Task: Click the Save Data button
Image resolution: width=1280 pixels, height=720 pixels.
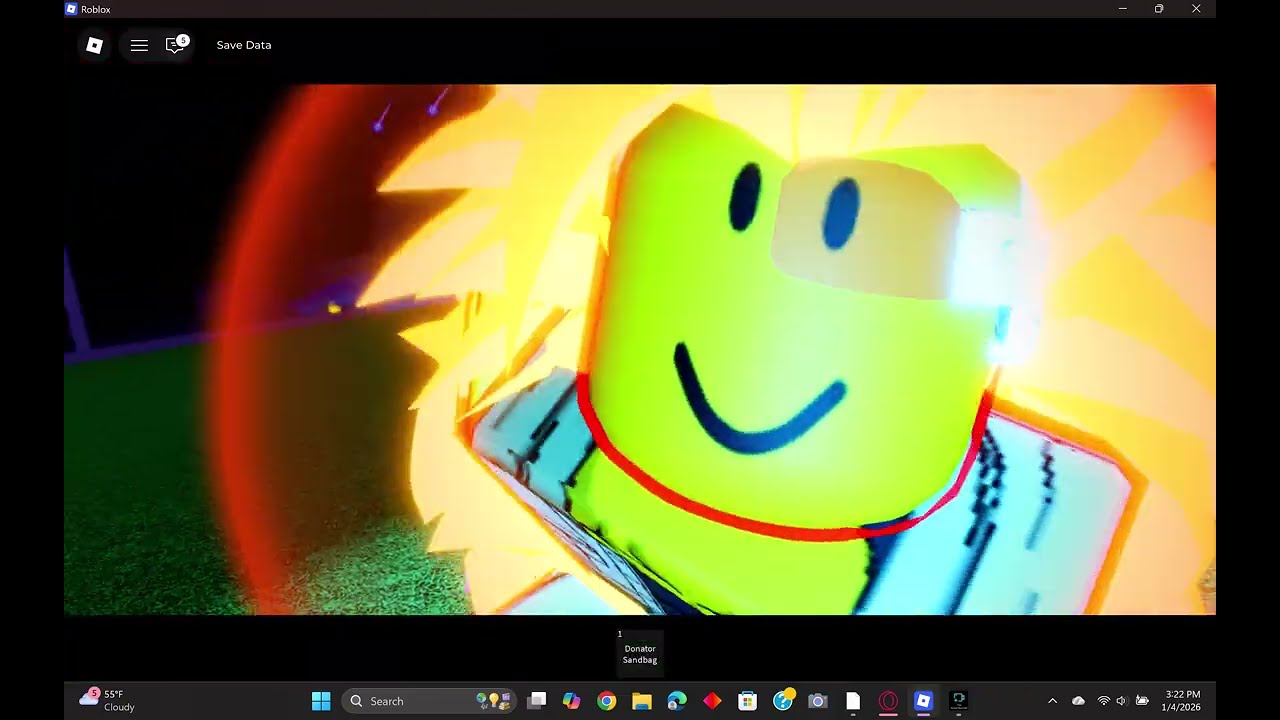Action: tap(244, 45)
